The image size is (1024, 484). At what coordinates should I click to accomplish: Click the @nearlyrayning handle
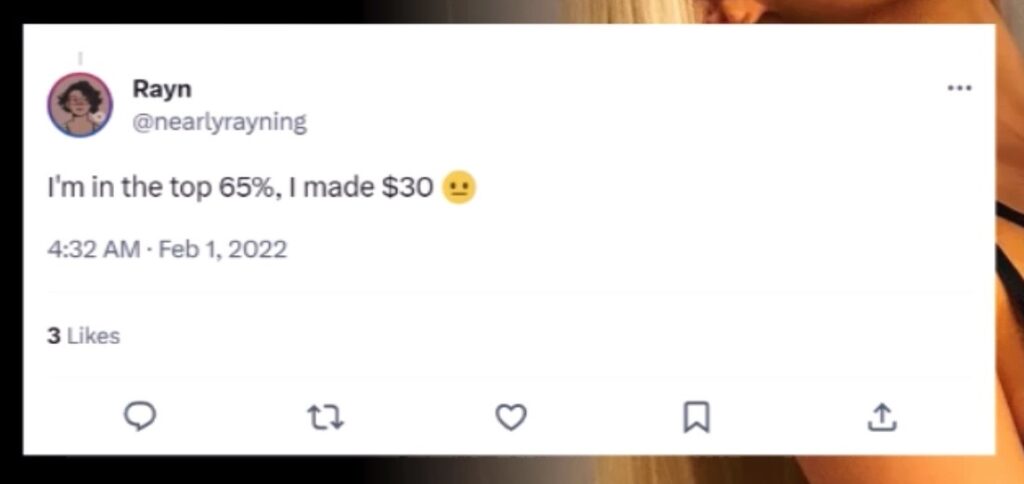[x=220, y=122]
